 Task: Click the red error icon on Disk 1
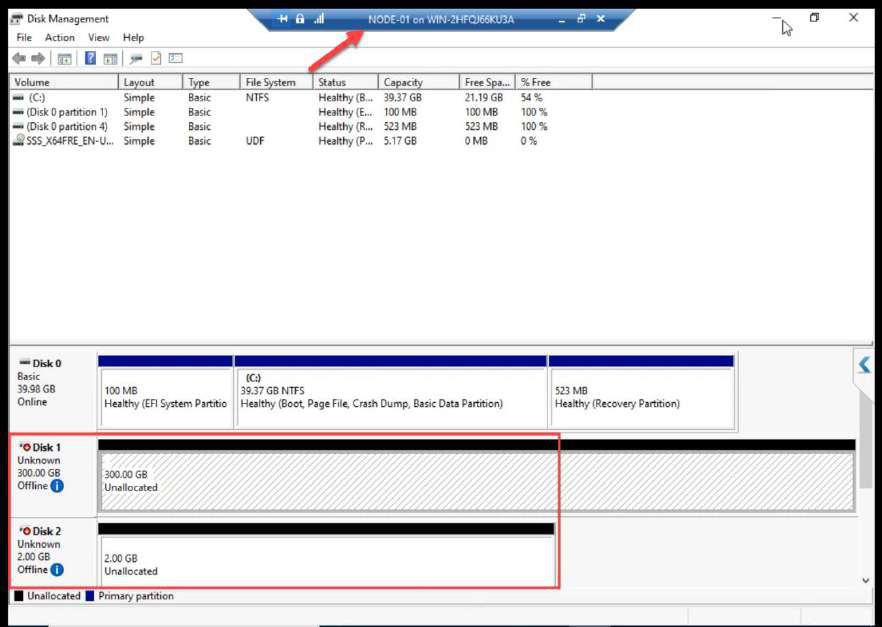click(x=26, y=448)
